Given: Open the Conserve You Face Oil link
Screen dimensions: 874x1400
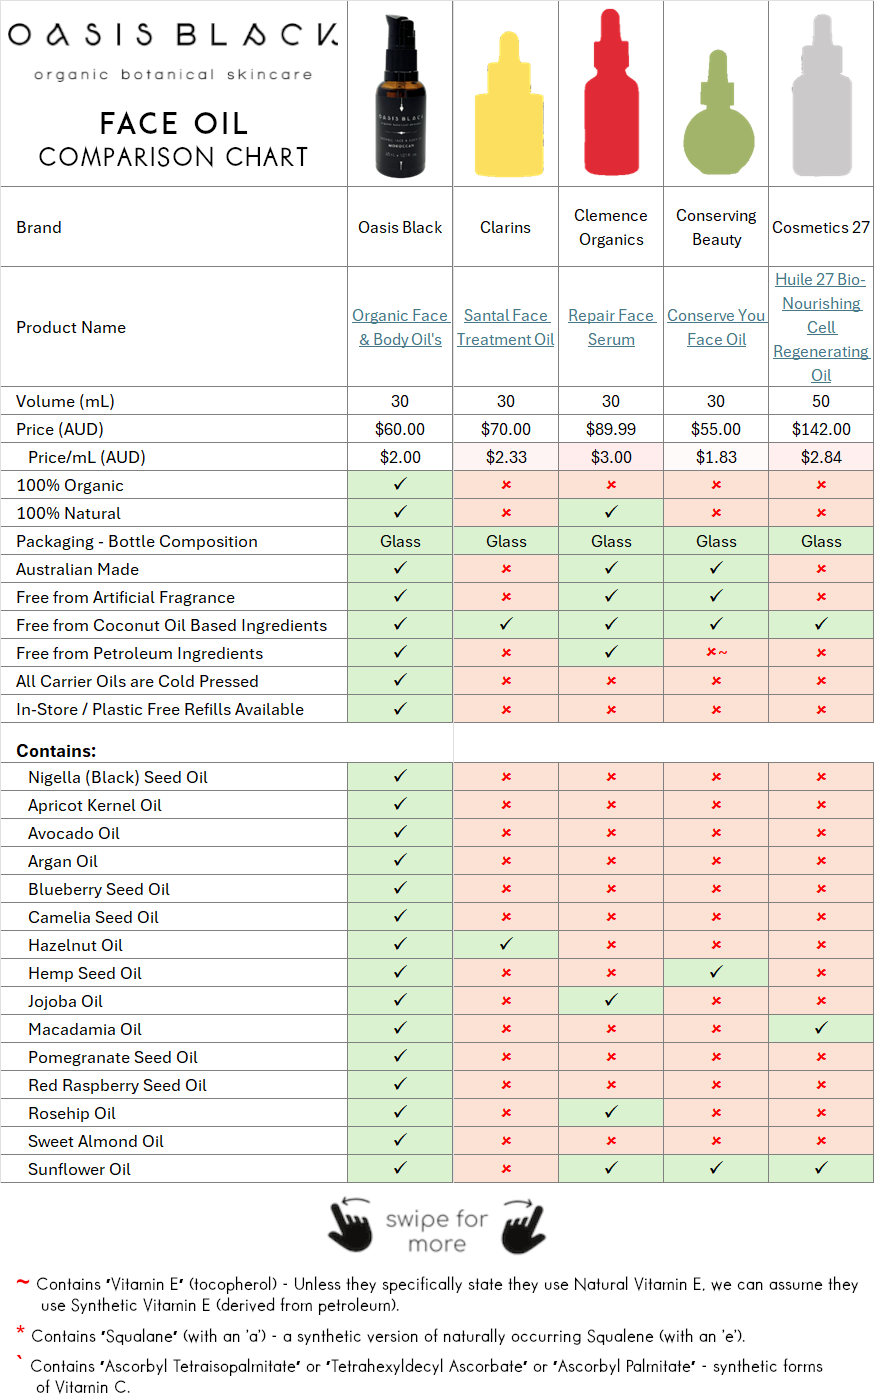Looking at the screenshot, I should [716, 327].
